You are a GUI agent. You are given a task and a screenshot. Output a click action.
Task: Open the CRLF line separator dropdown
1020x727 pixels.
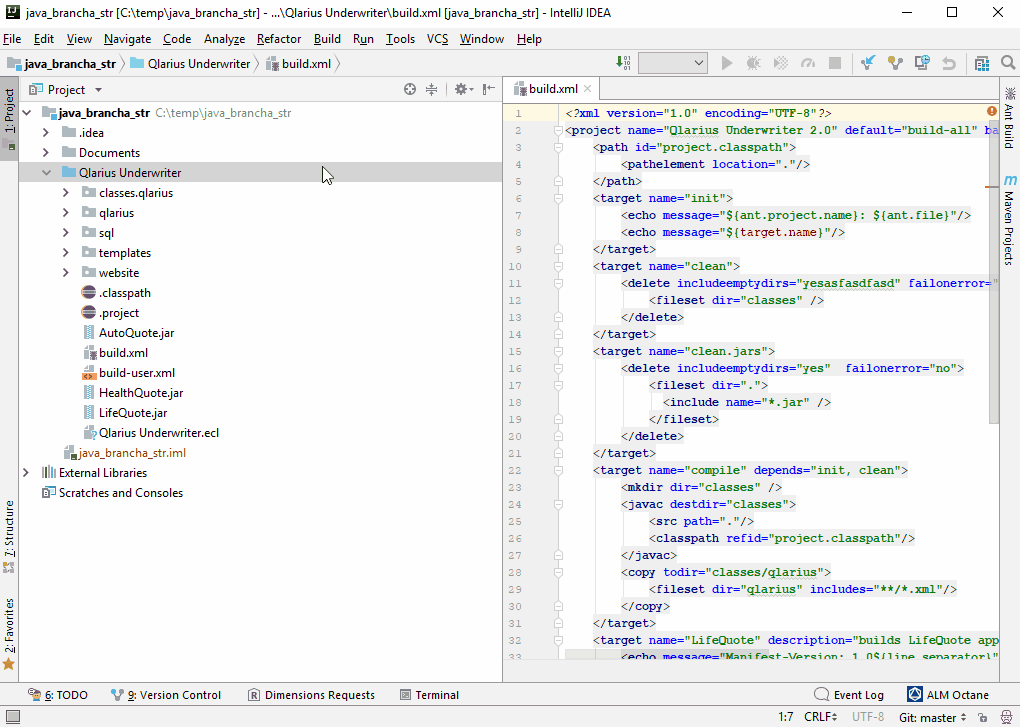tap(820, 717)
